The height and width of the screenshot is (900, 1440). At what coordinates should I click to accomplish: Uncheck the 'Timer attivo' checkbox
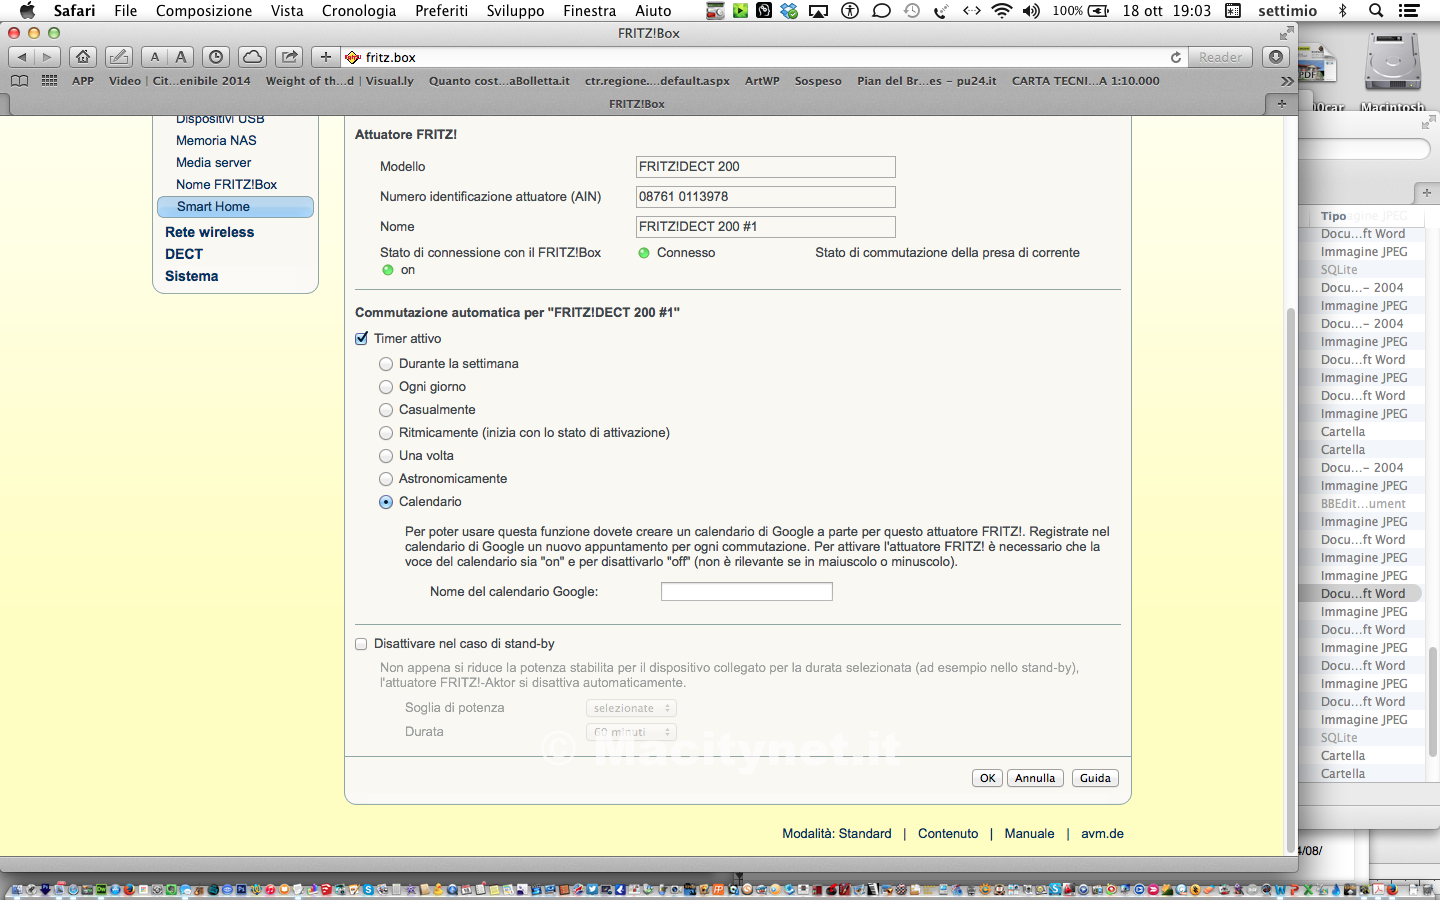[362, 339]
